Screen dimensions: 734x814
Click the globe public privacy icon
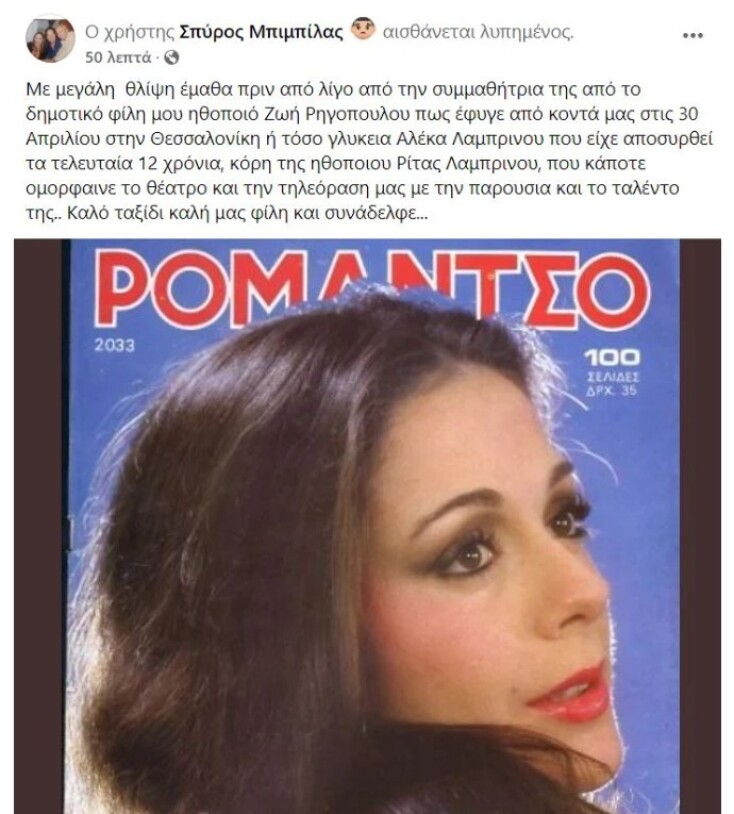171,58
